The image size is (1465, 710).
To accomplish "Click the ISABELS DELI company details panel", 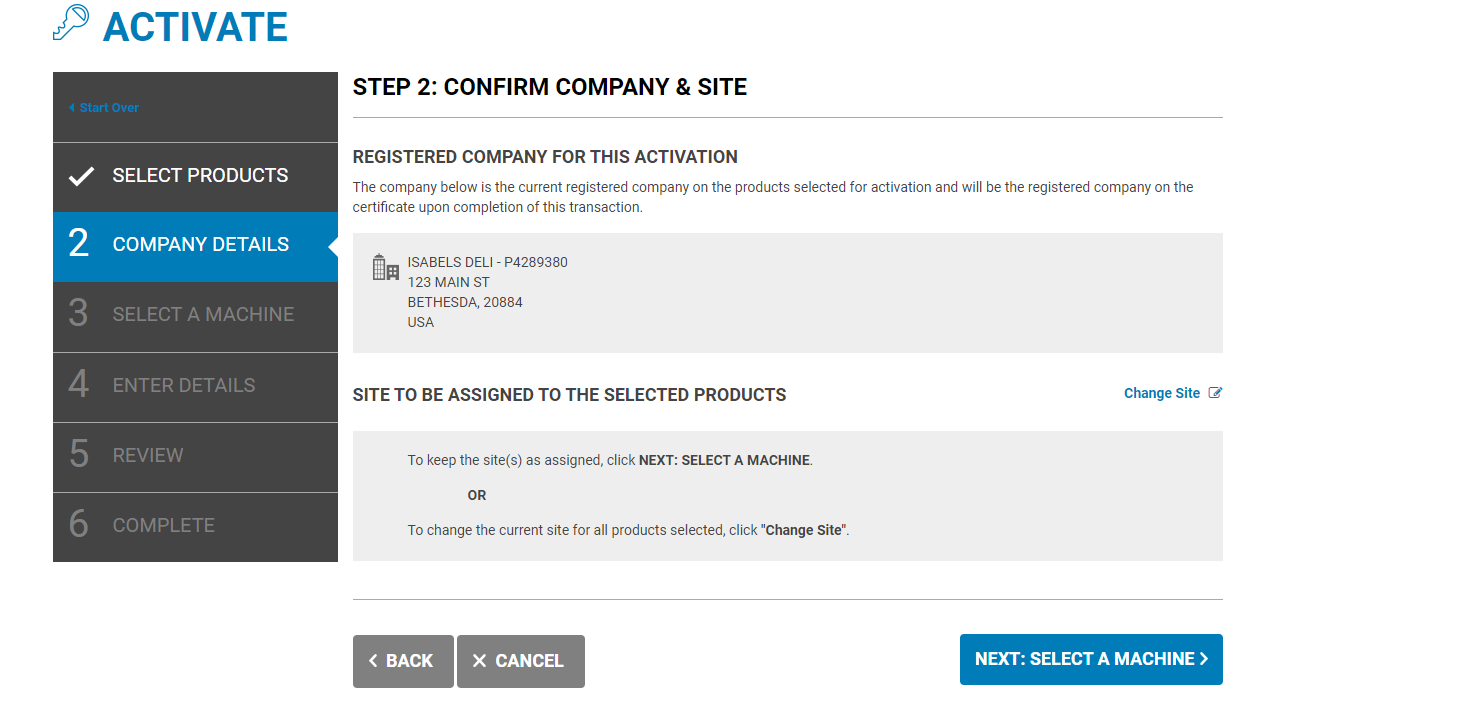I will pyautogui.click(x=787, y=292).
